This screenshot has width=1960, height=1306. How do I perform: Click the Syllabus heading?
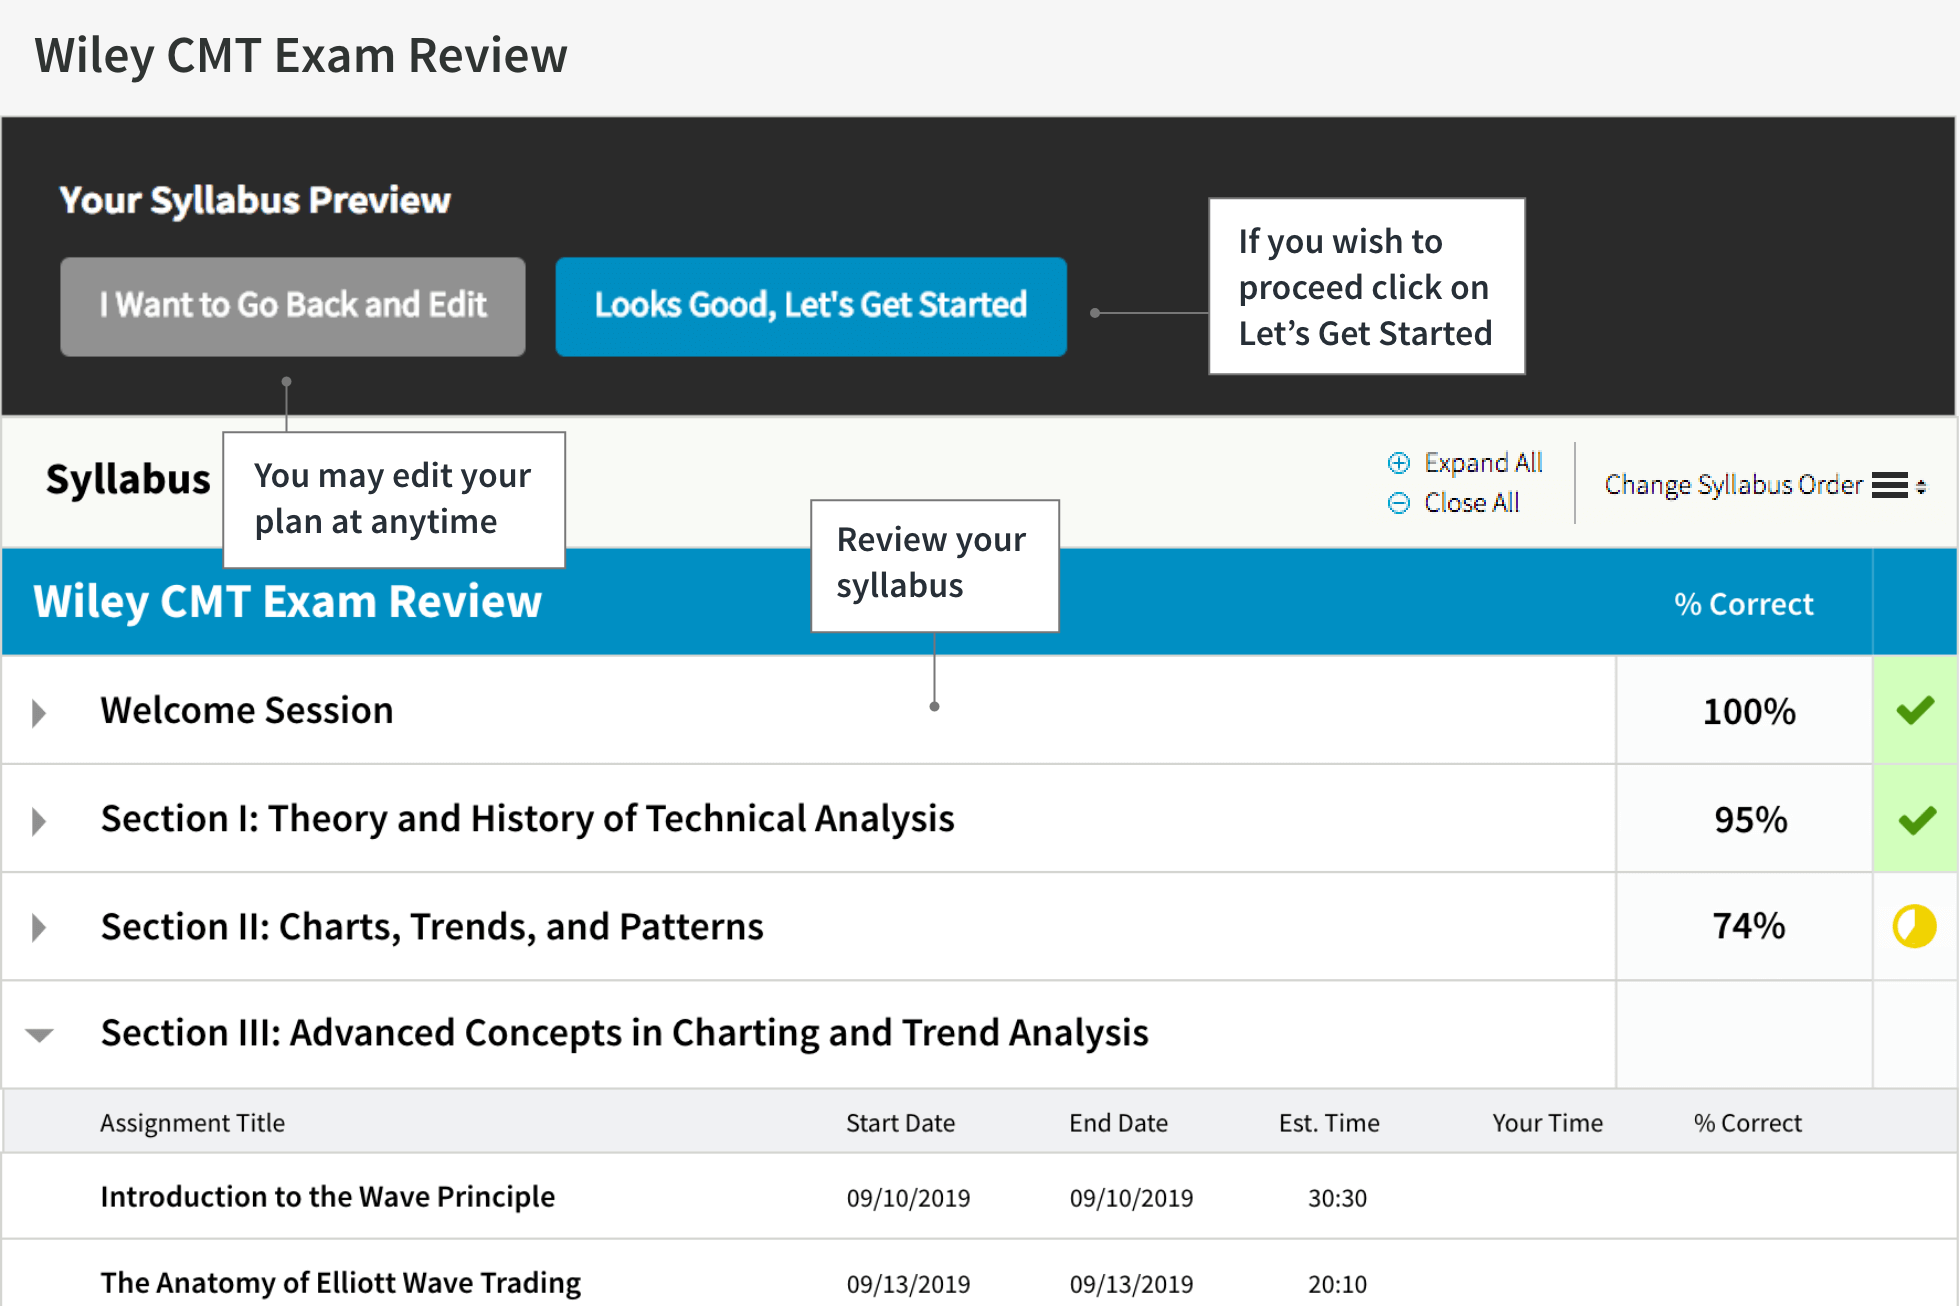128,479
